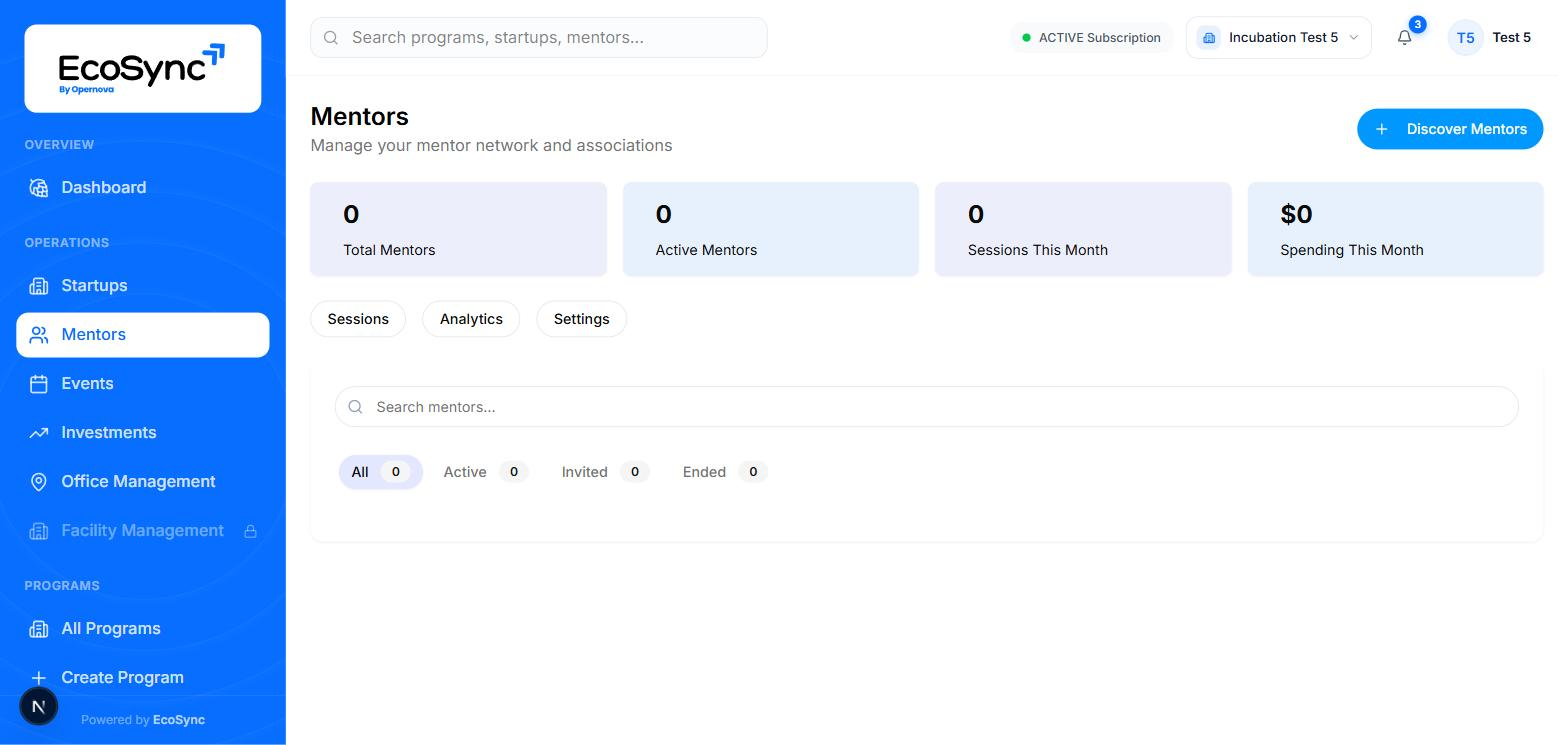
Task: Focus the Search mentors input field
Action: click(x=927, y=407)
